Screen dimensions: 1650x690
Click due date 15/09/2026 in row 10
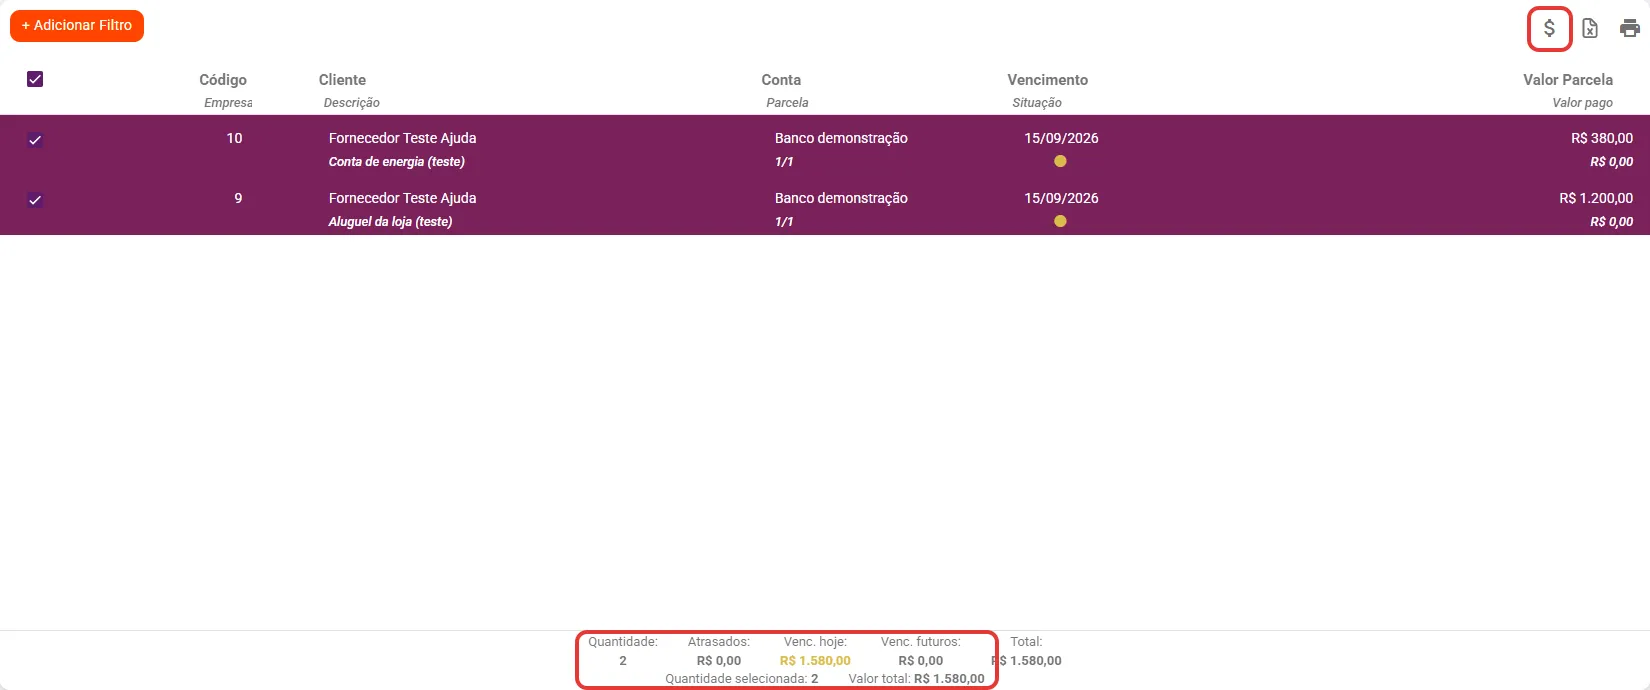(1061, 138)
